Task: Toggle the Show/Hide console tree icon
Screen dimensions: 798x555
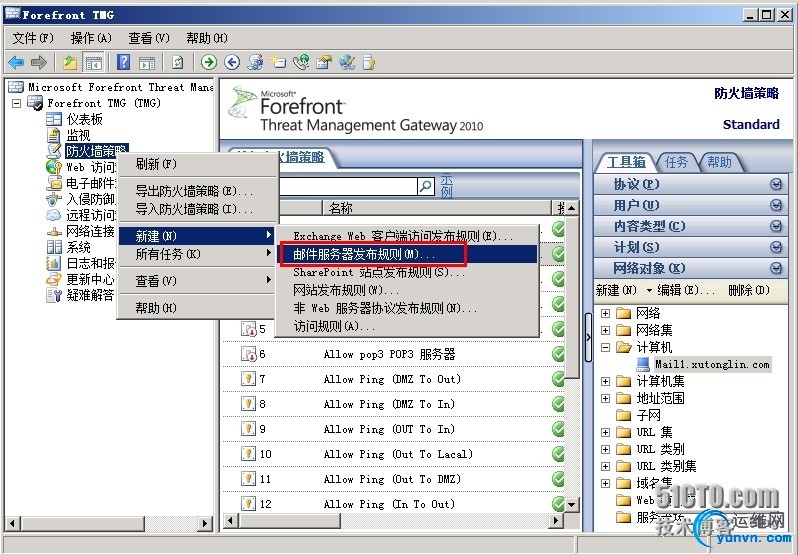Action: [x=94, y=63]
